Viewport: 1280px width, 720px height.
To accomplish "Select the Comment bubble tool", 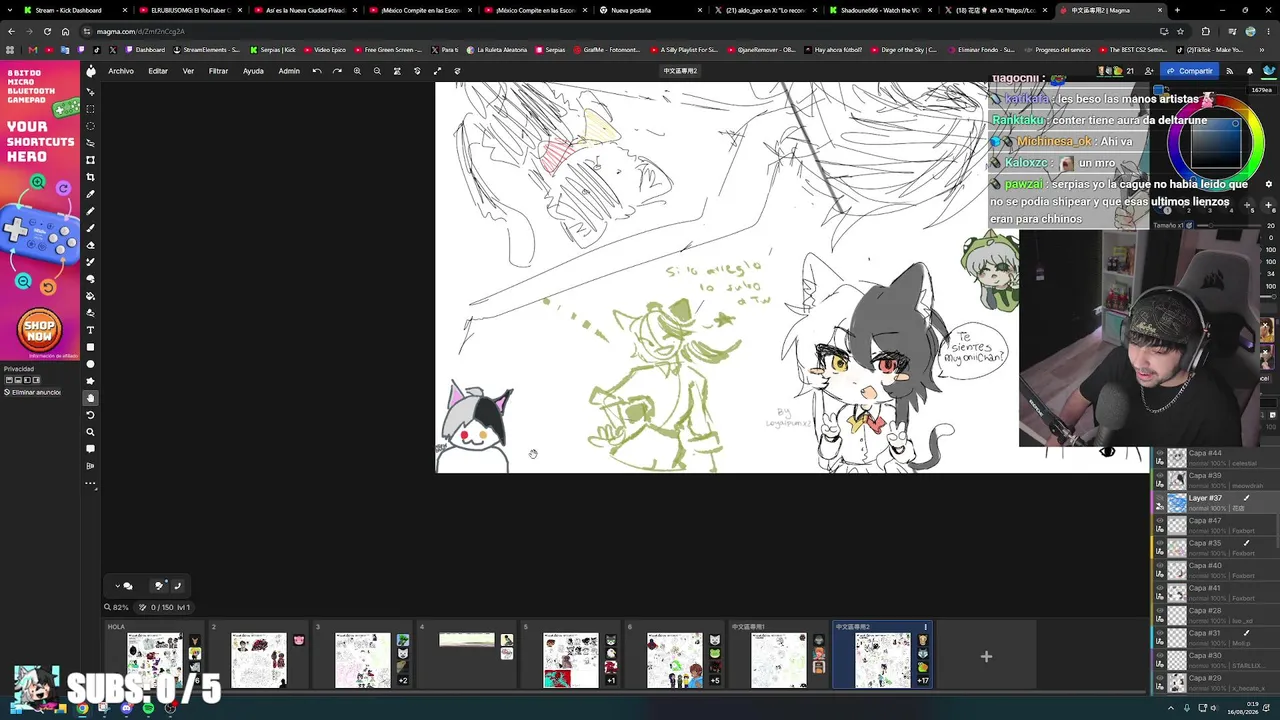I will [90, 449].
